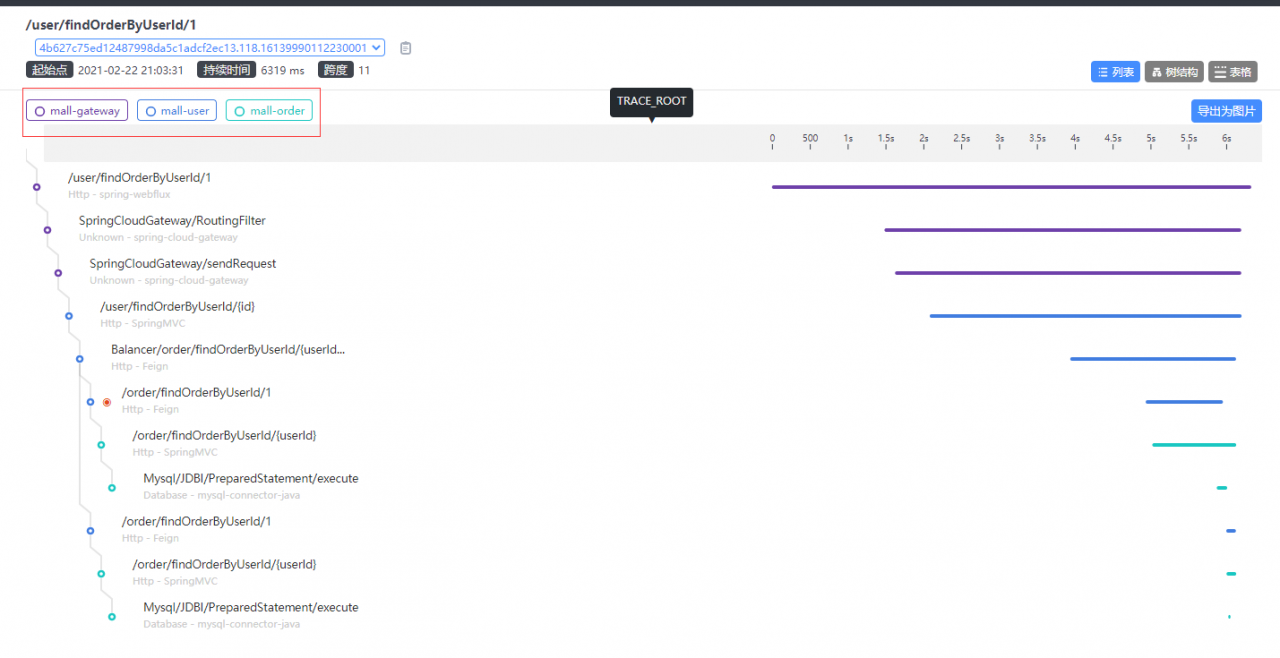1280x658 pixels.
Task: Click the TRACE_ROOT tooltip label
Action: tap(651, 102)
